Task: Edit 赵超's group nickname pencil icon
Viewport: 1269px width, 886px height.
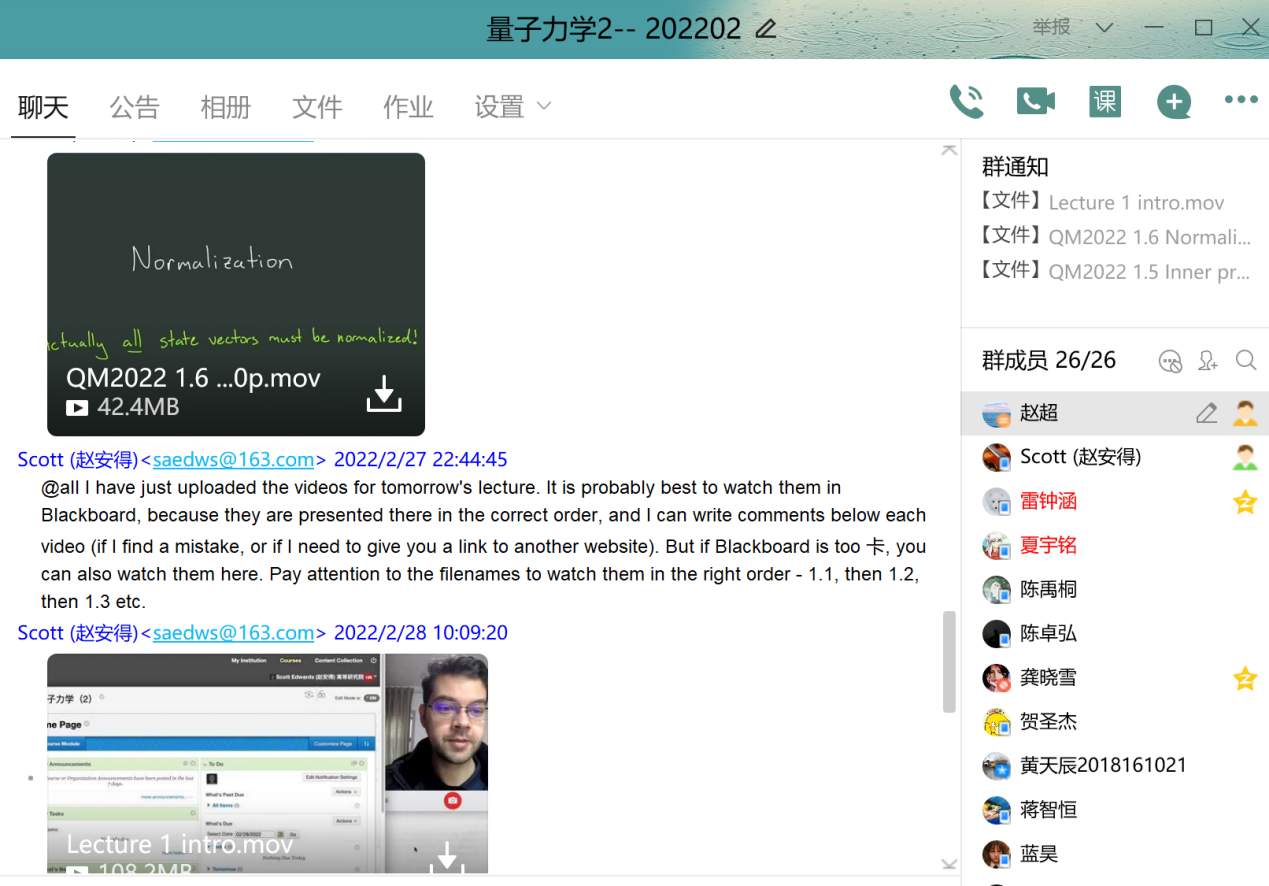Action: 1207,413
